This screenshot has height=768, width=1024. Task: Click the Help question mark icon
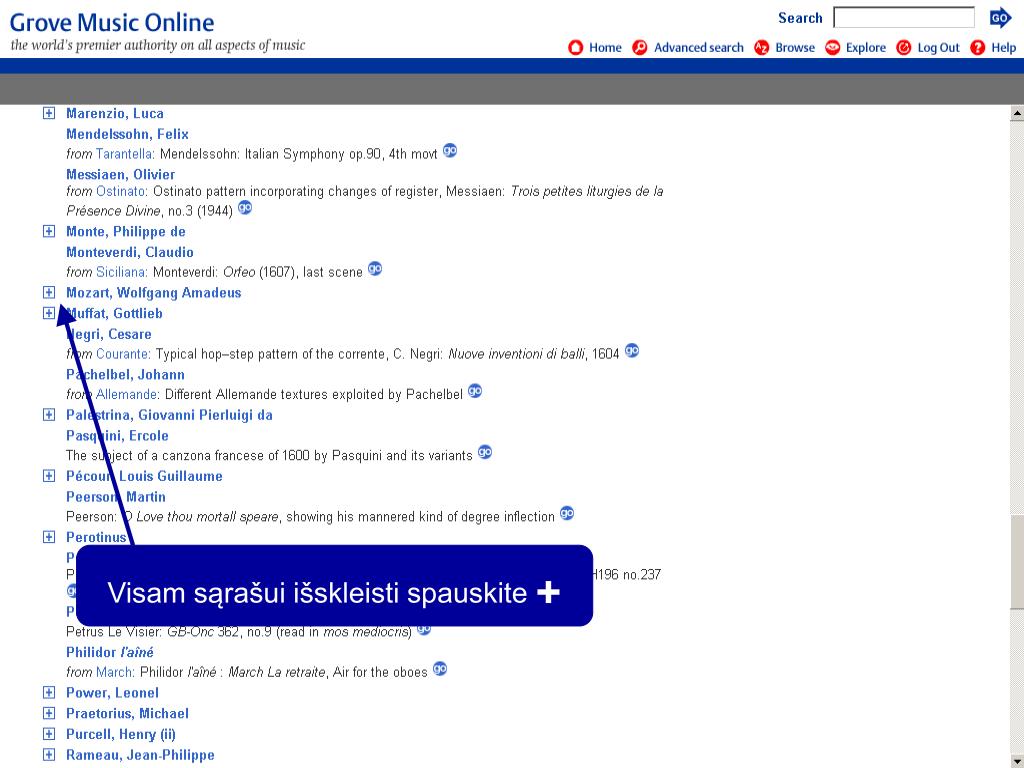[x=978, y=48]
